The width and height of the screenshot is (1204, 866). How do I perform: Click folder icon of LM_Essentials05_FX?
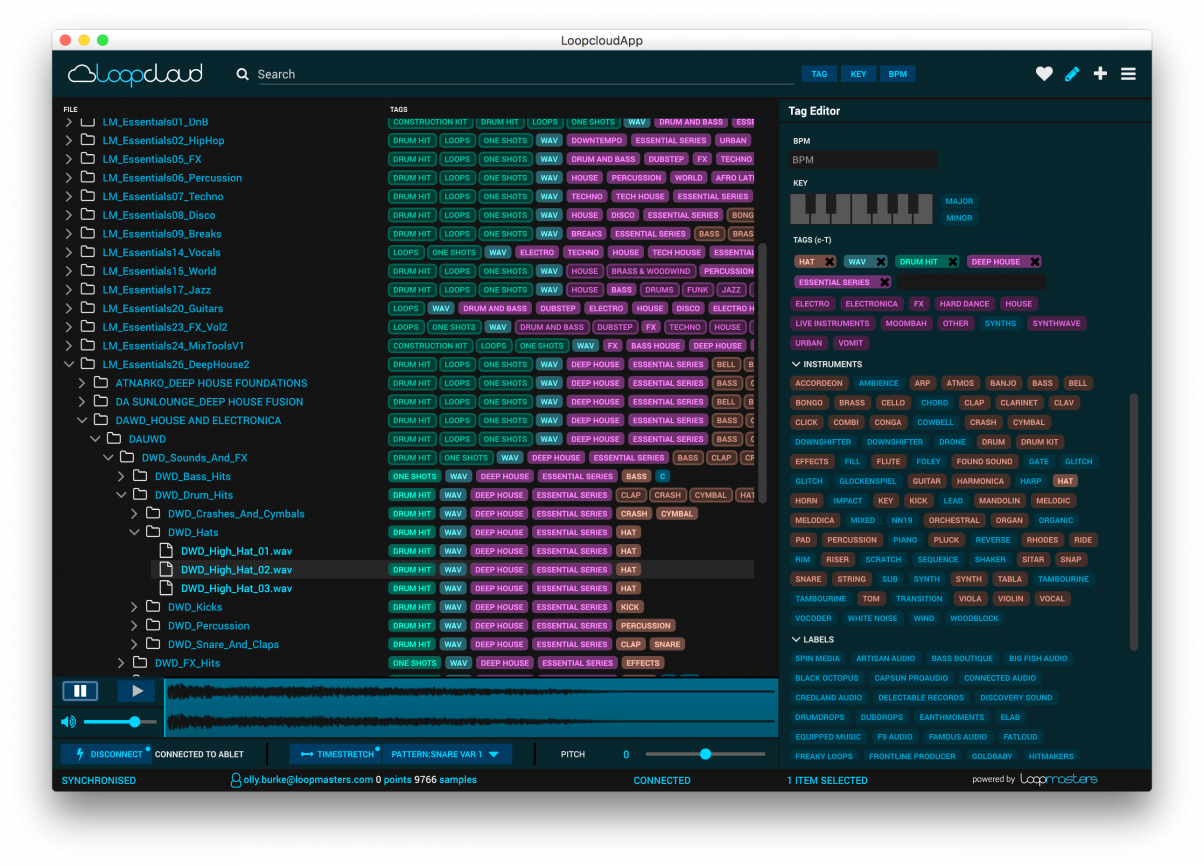click(87, 159)
